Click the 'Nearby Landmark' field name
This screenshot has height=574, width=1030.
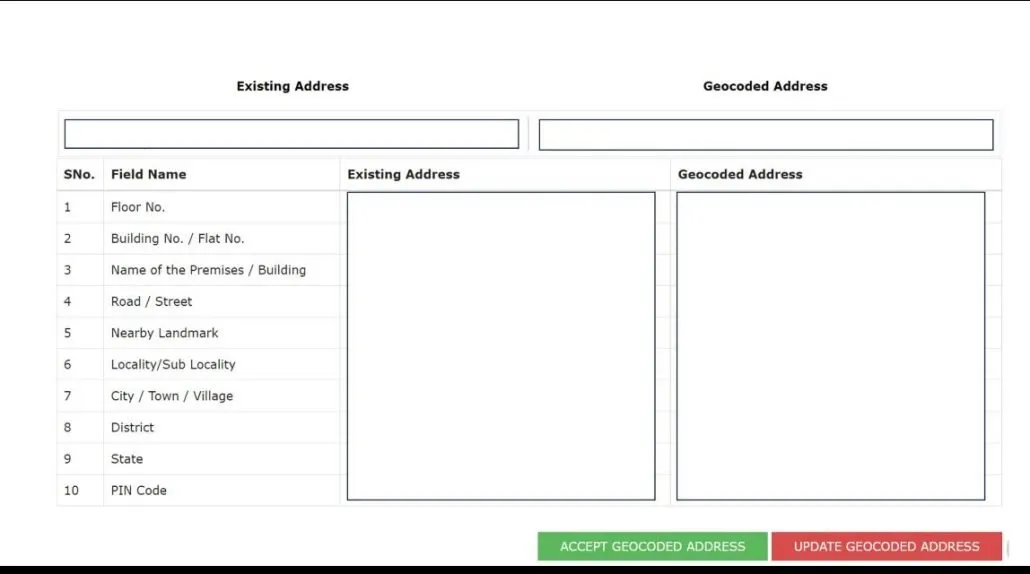(x=164, y=333)
